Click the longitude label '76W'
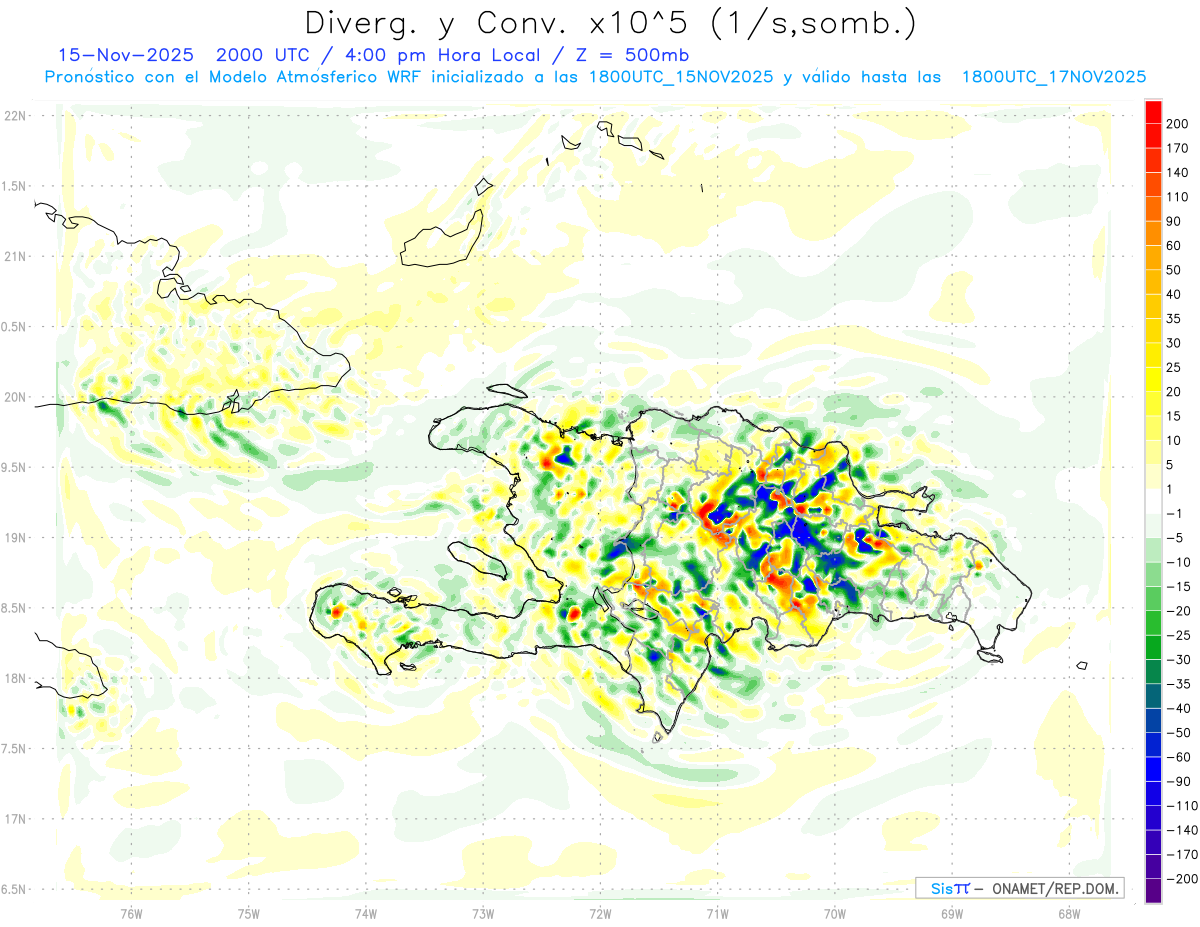The image size is (1200, 927). coord(131,913)
